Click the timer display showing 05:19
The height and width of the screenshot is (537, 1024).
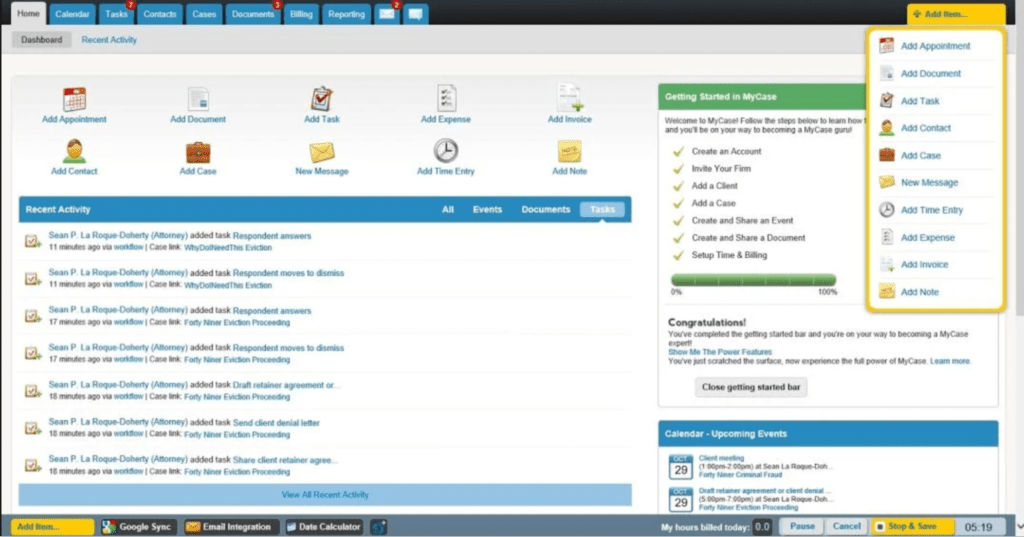point(978,527)
